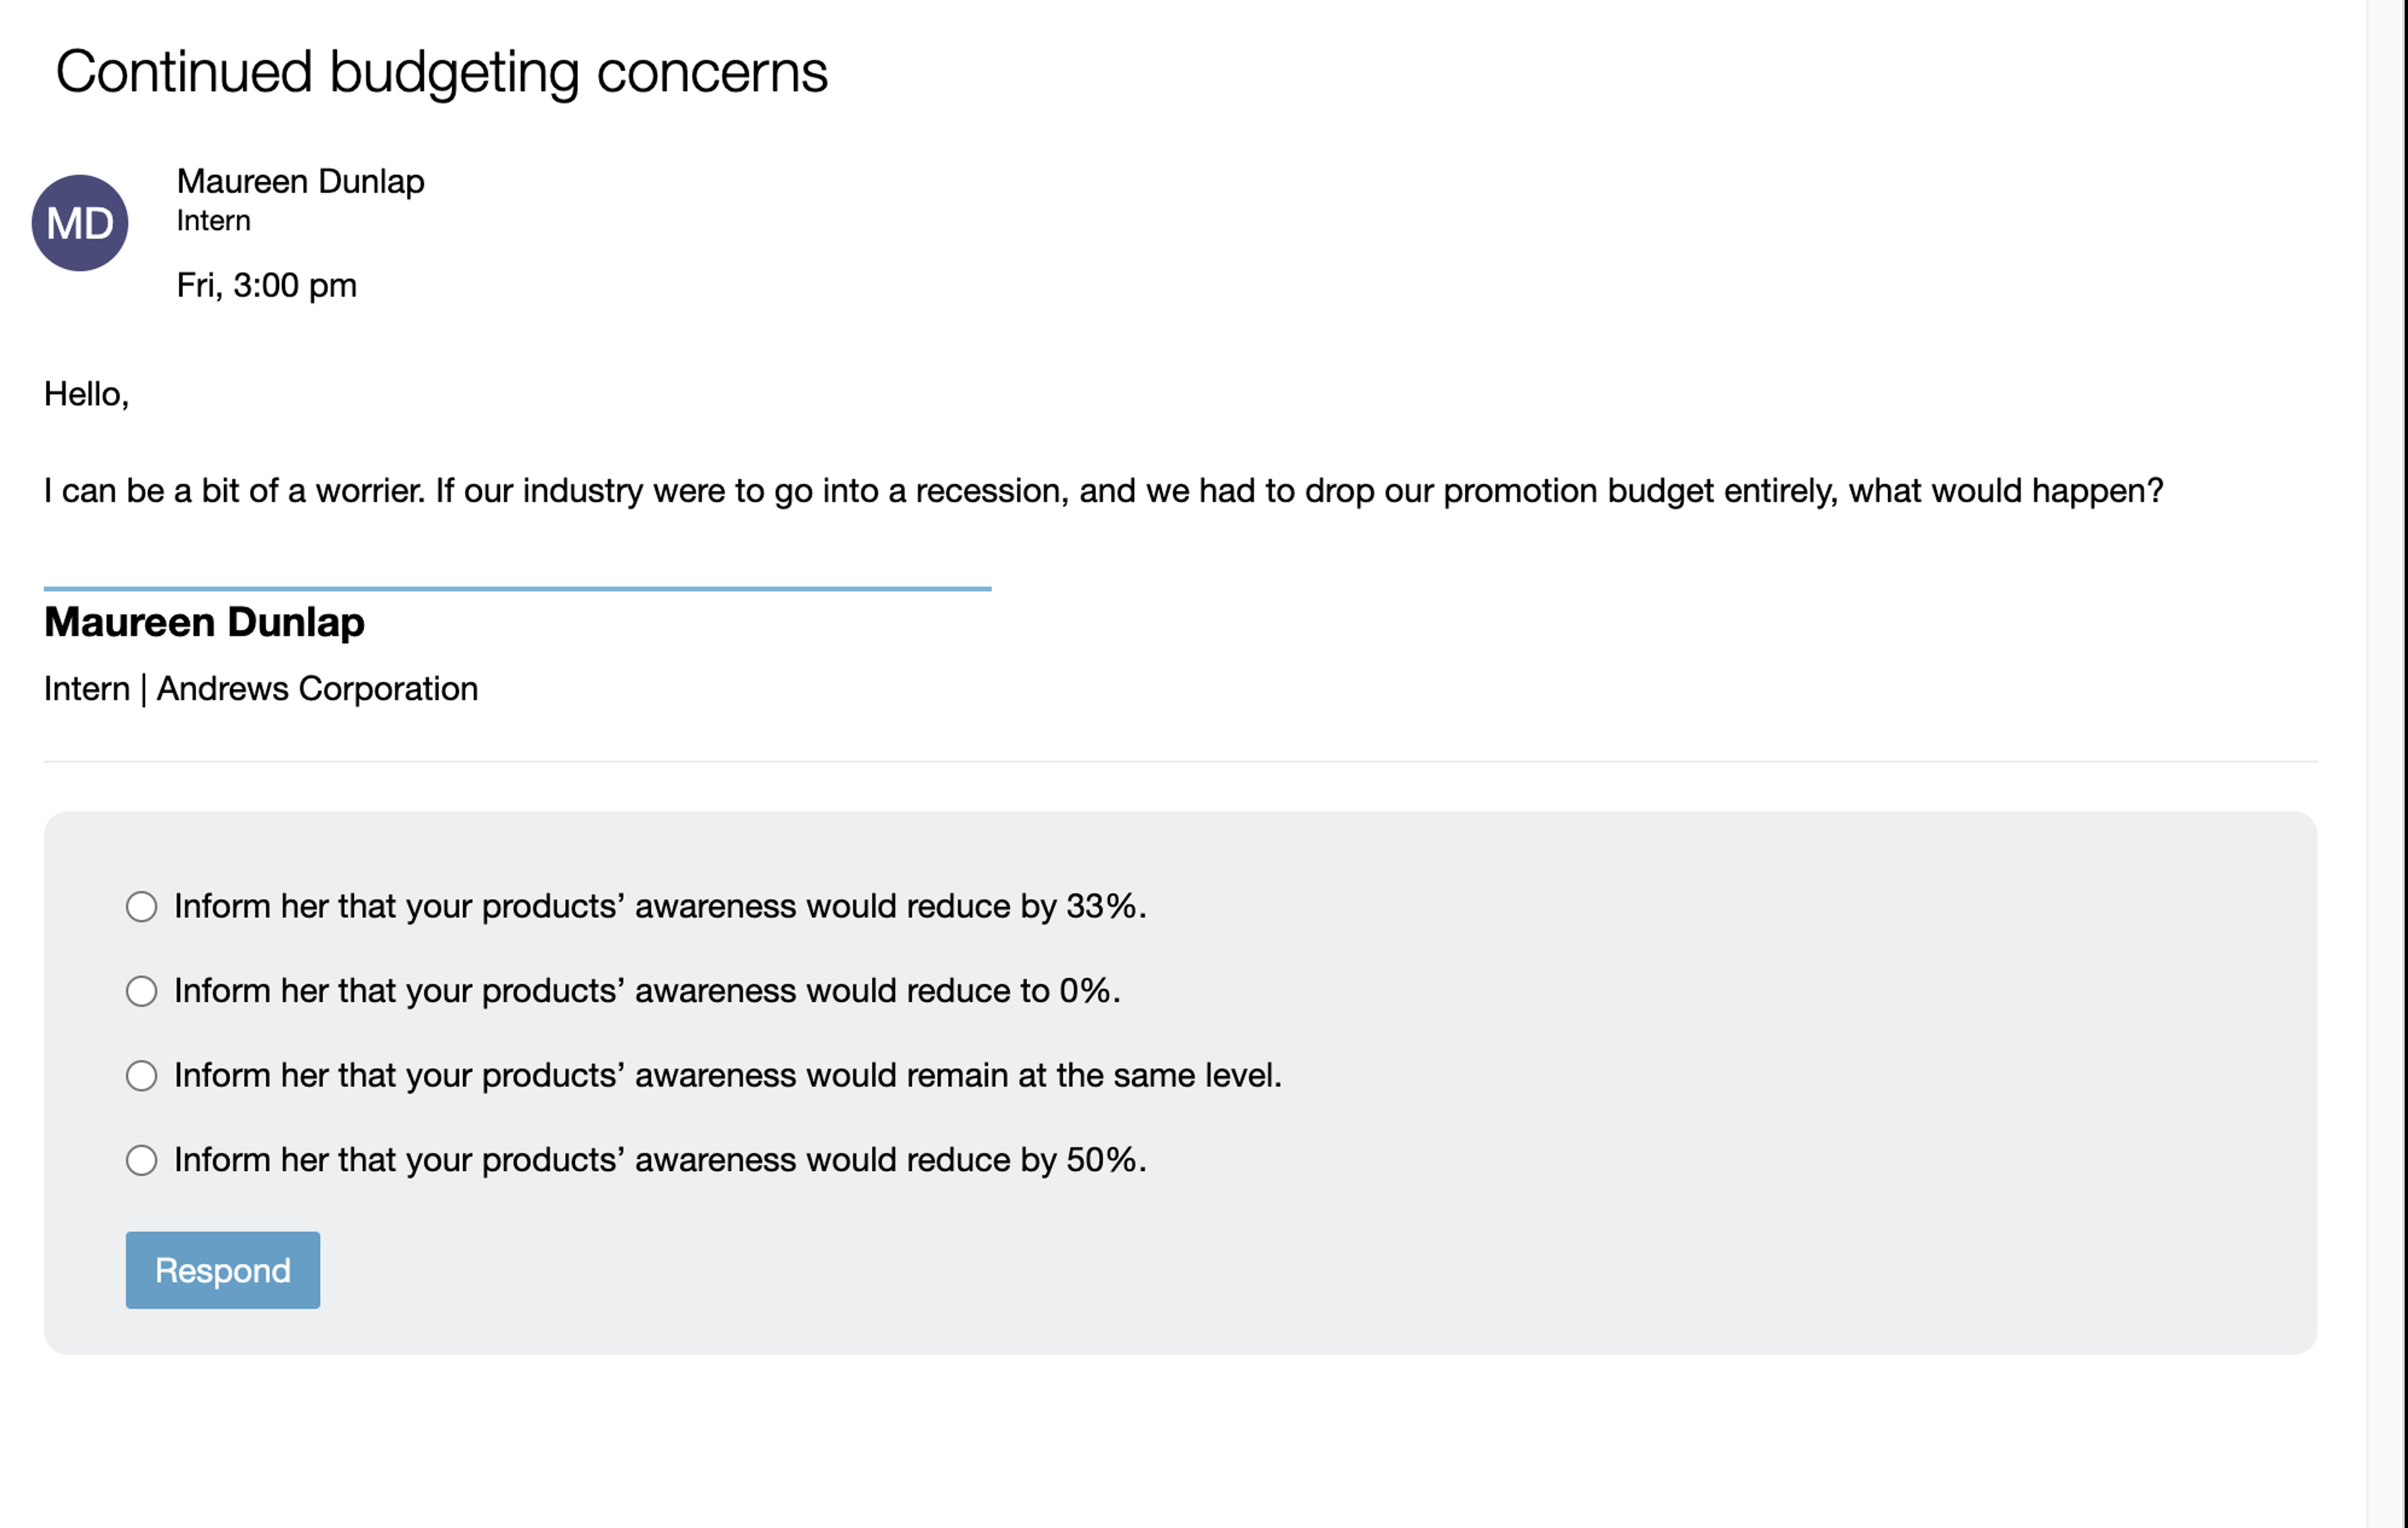The height and width of the screenshot is (1528, 2408).
Task: Select the radio button for reduce by 50%
Action: click(x=142, y=1160)
